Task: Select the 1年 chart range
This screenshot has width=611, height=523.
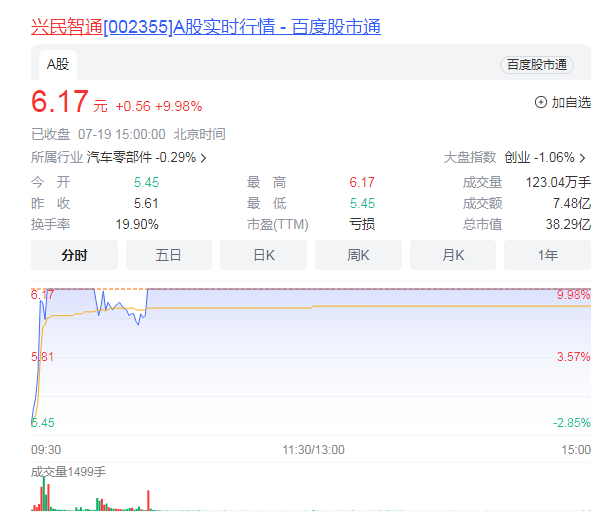Action: [548, 255]
